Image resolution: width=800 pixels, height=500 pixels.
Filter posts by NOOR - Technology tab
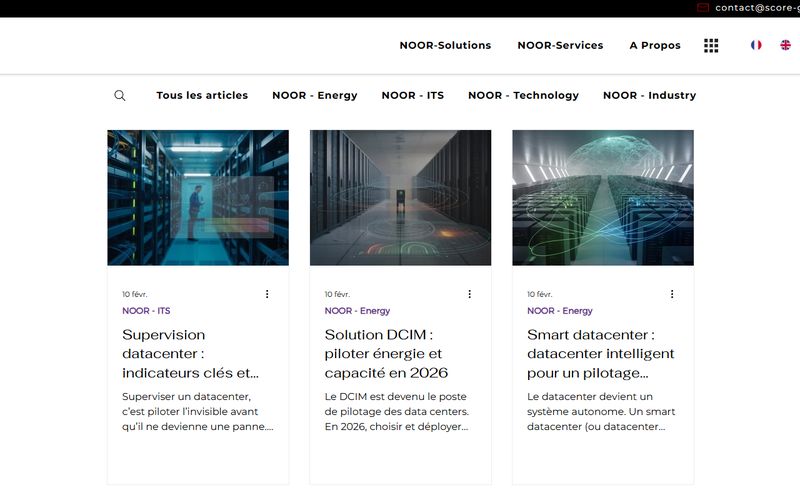click(x=523, y=95)
